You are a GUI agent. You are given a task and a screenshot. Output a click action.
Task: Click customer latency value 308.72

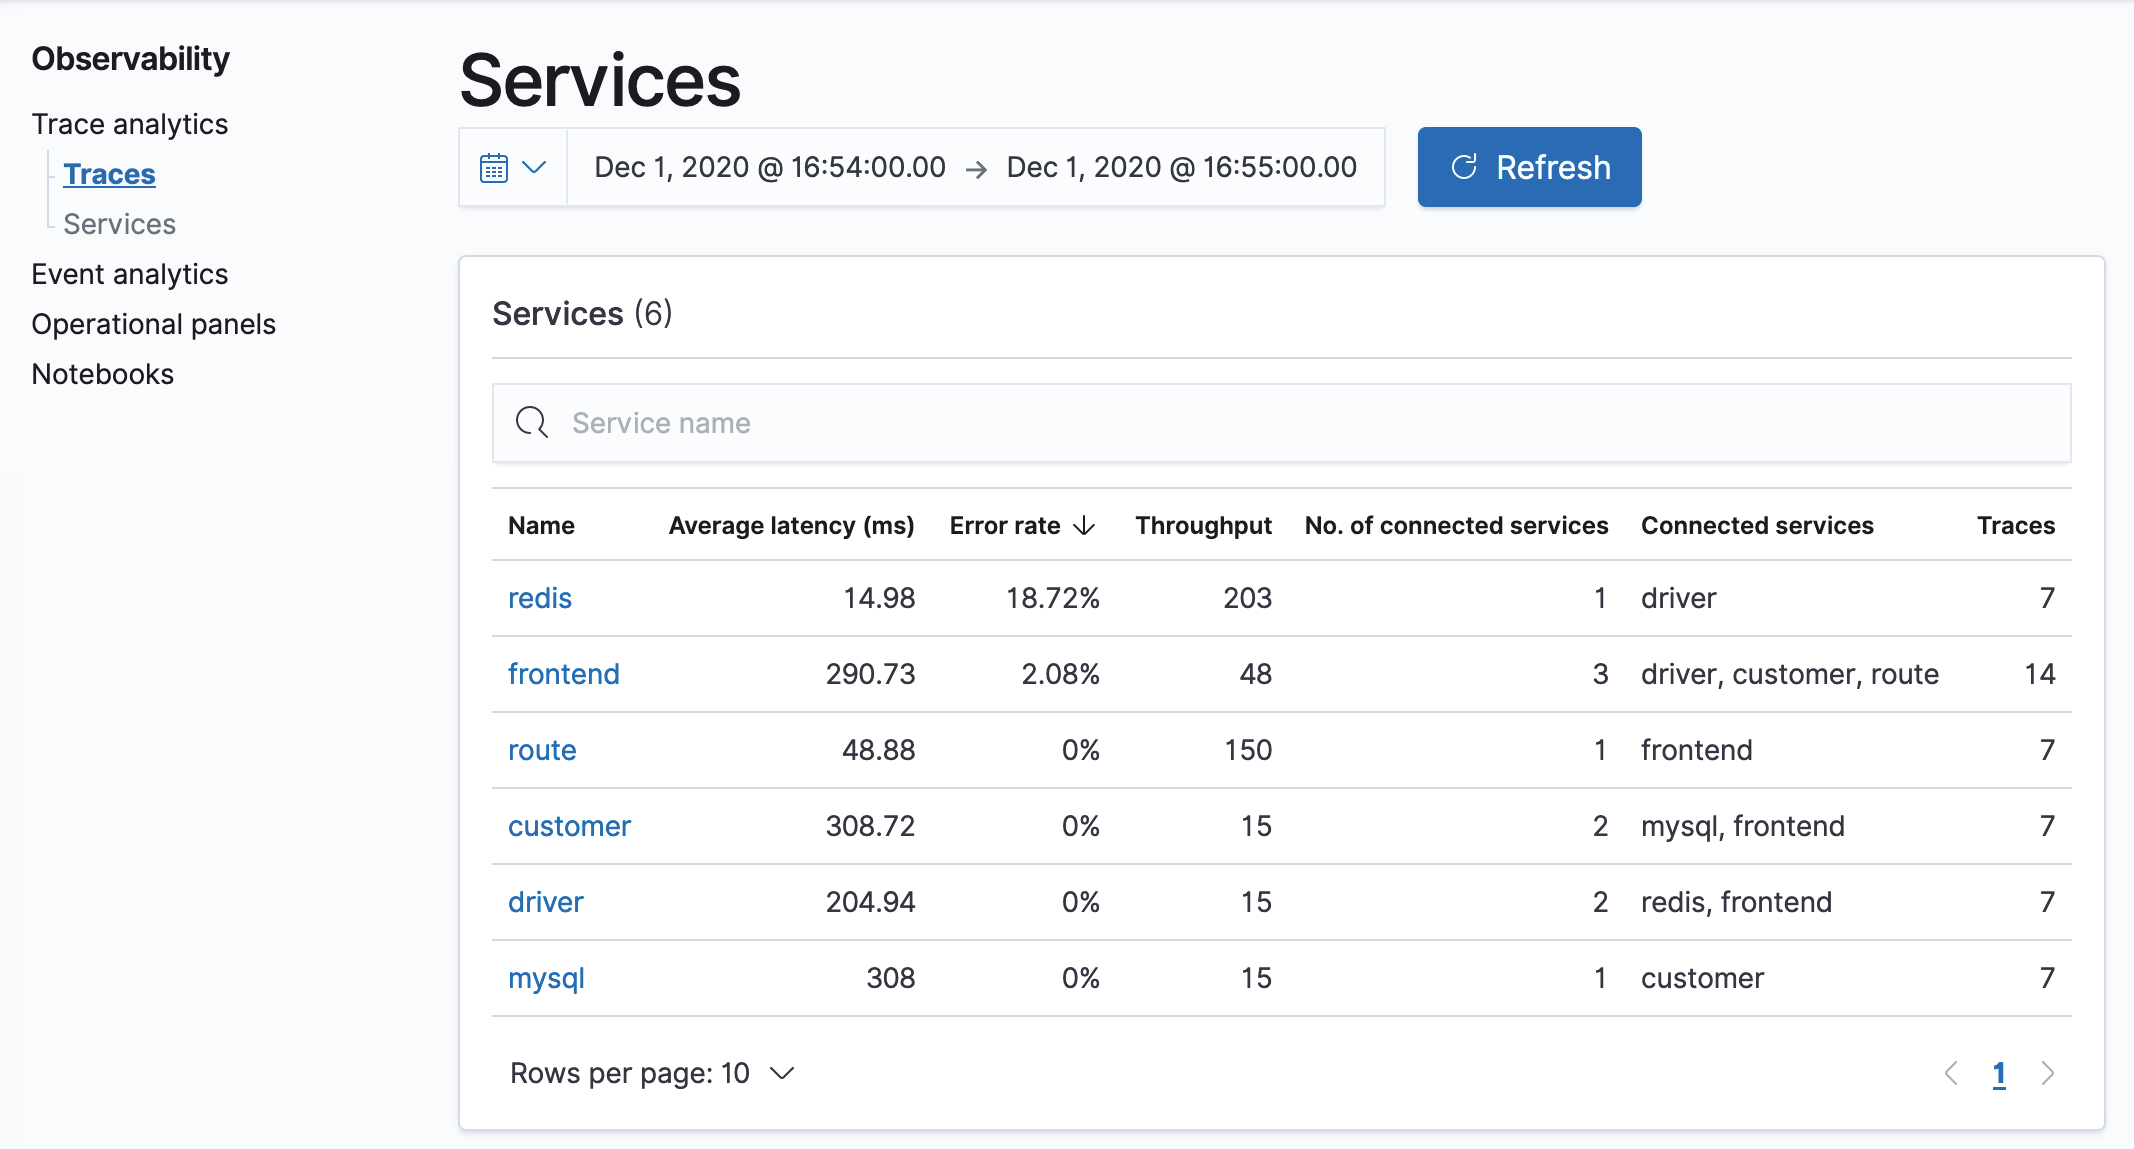(x=870, y=826)
